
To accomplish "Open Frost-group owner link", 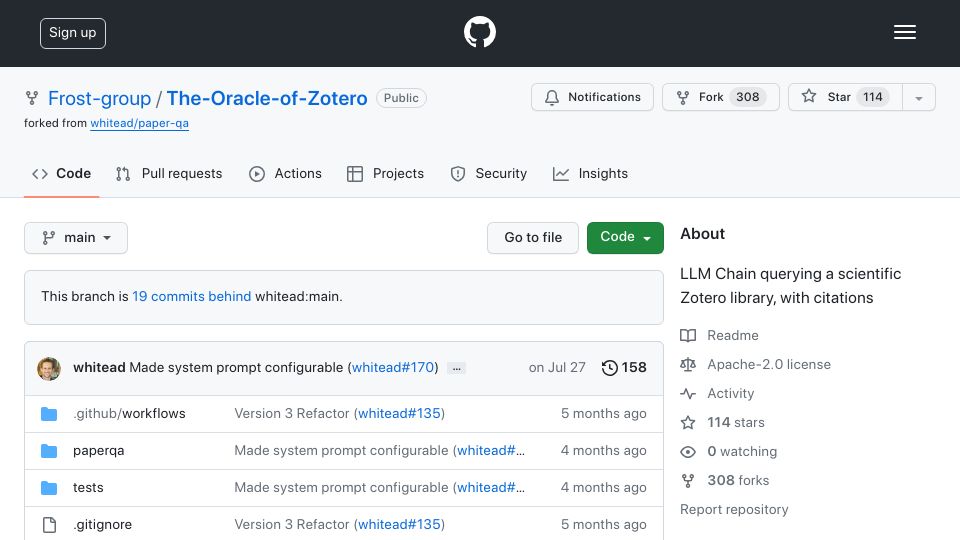I will [x=99, y=98].
